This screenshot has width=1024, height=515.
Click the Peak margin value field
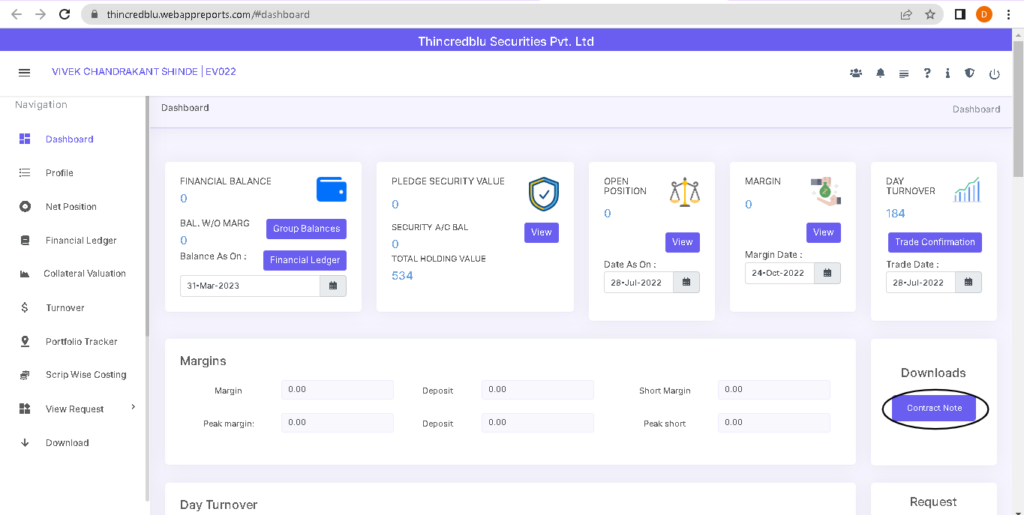coord(338,423)
